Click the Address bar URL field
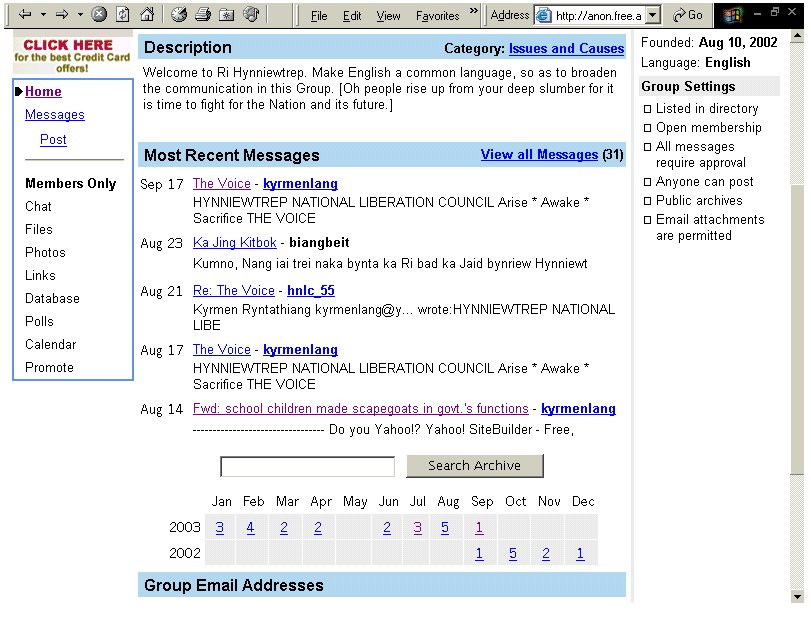 pyautogui.click(x=598, y=16)
